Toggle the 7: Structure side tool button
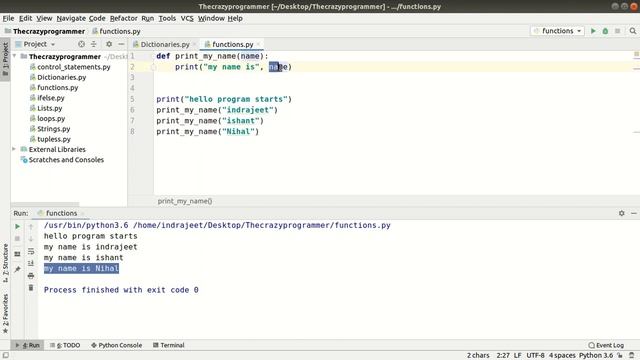The image size is (640, 360). (5, 263)
